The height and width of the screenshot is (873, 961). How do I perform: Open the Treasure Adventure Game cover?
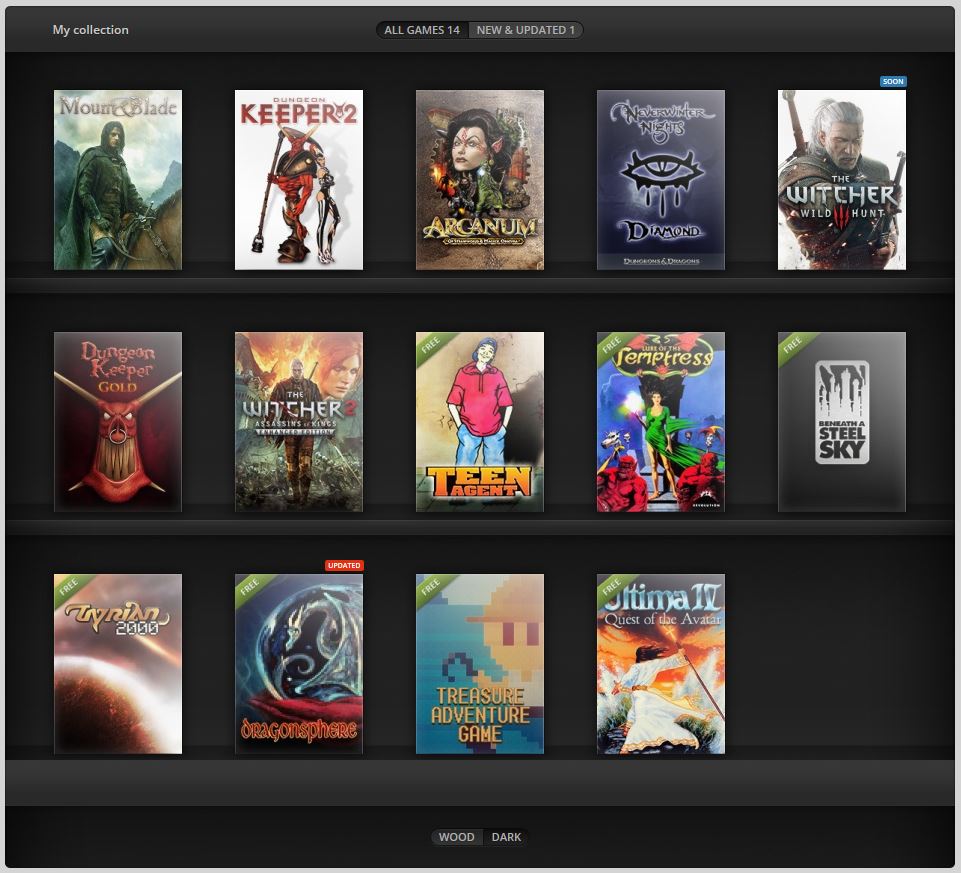[480, 664]
